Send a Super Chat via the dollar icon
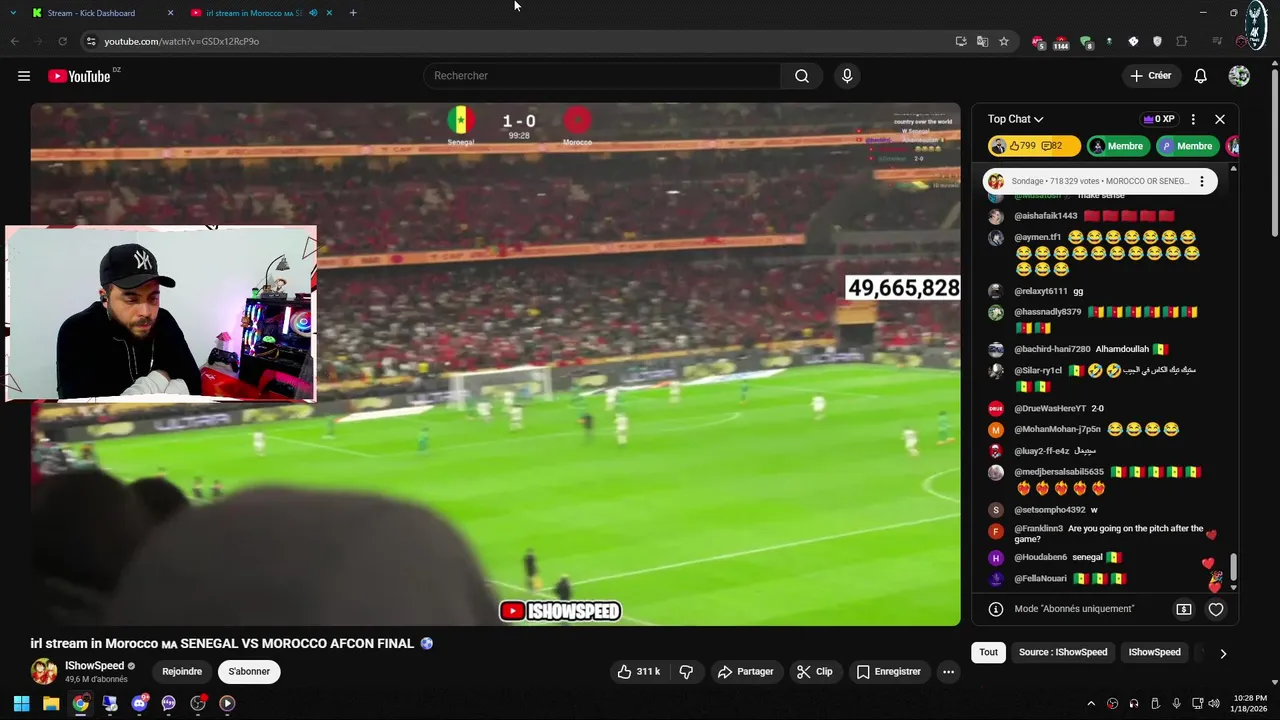 [x=1184, y=609]
